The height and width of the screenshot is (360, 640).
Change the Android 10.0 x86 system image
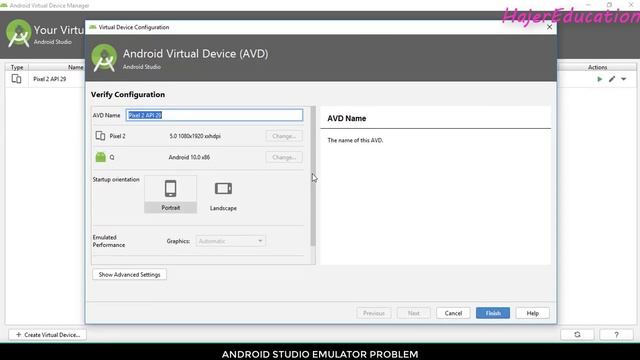(x=284, y=157)
